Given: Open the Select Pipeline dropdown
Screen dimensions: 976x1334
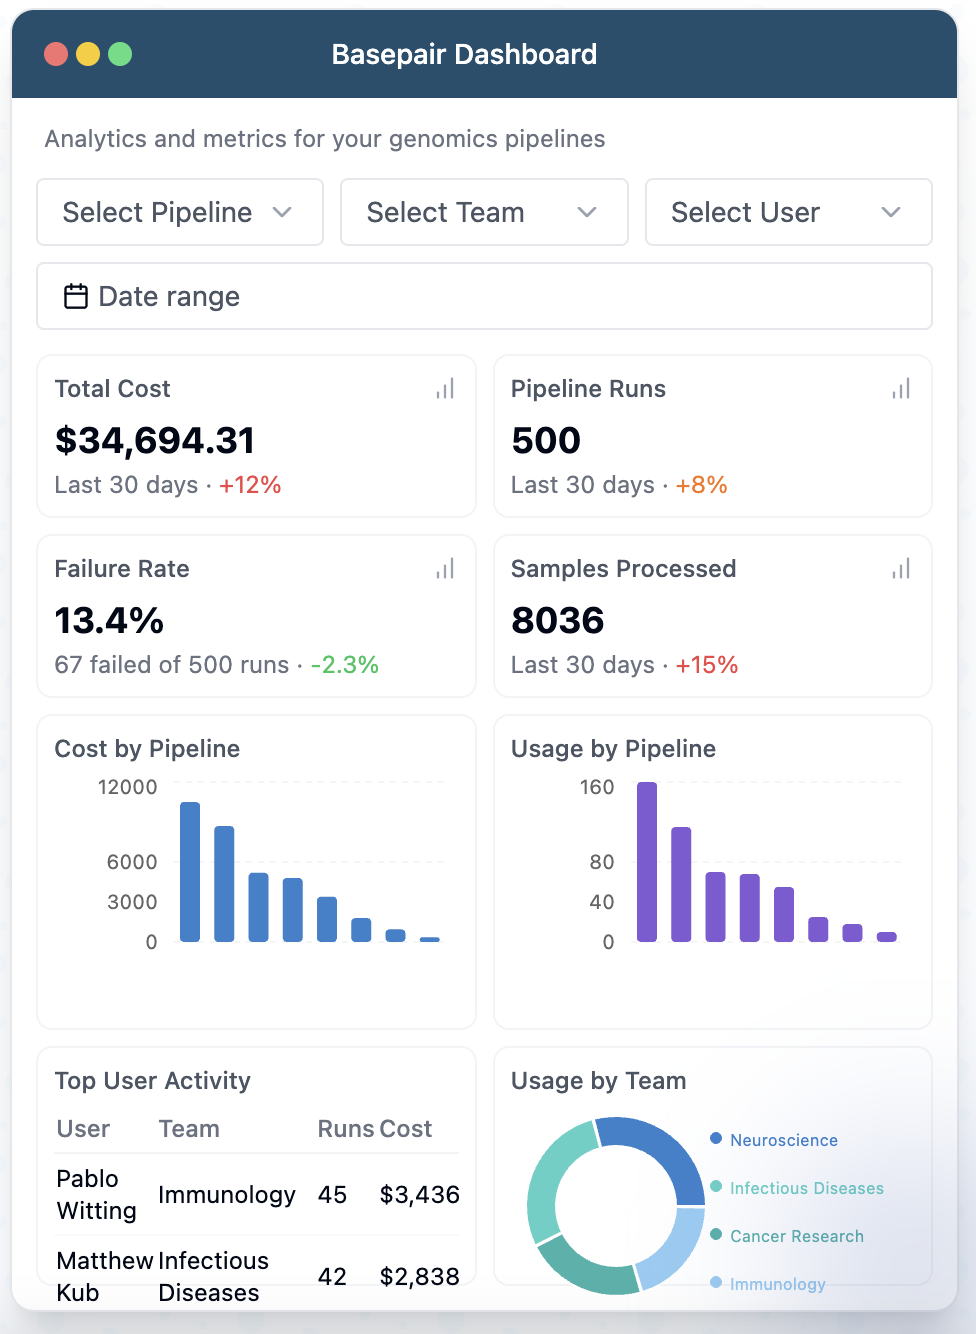Looking at the screenshot, I should tap(179, 212).
